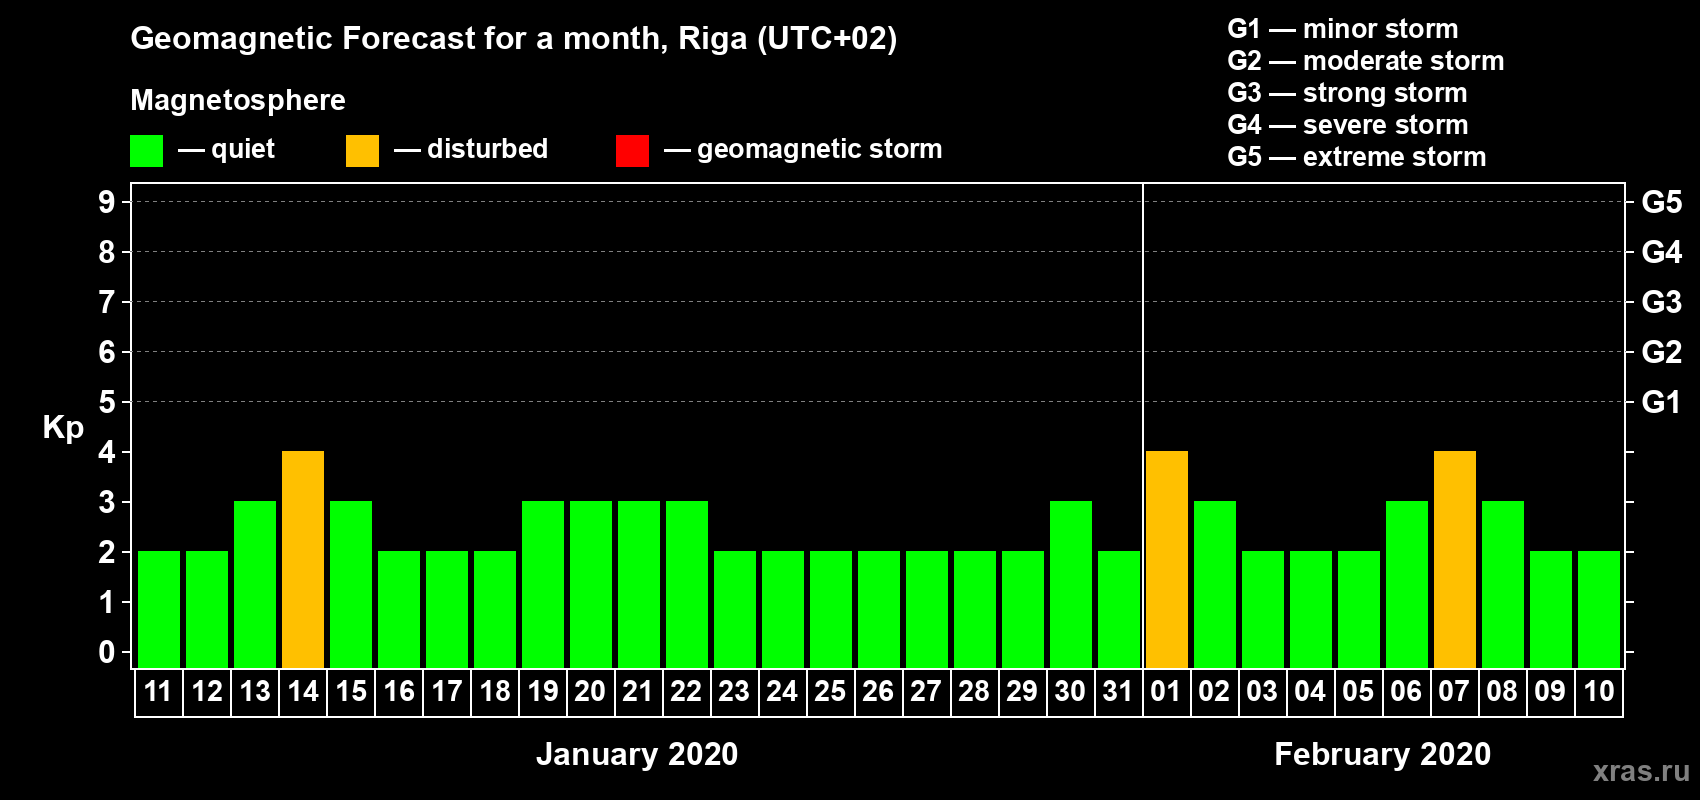Click the G2 right axis label

coord(1662,352)
